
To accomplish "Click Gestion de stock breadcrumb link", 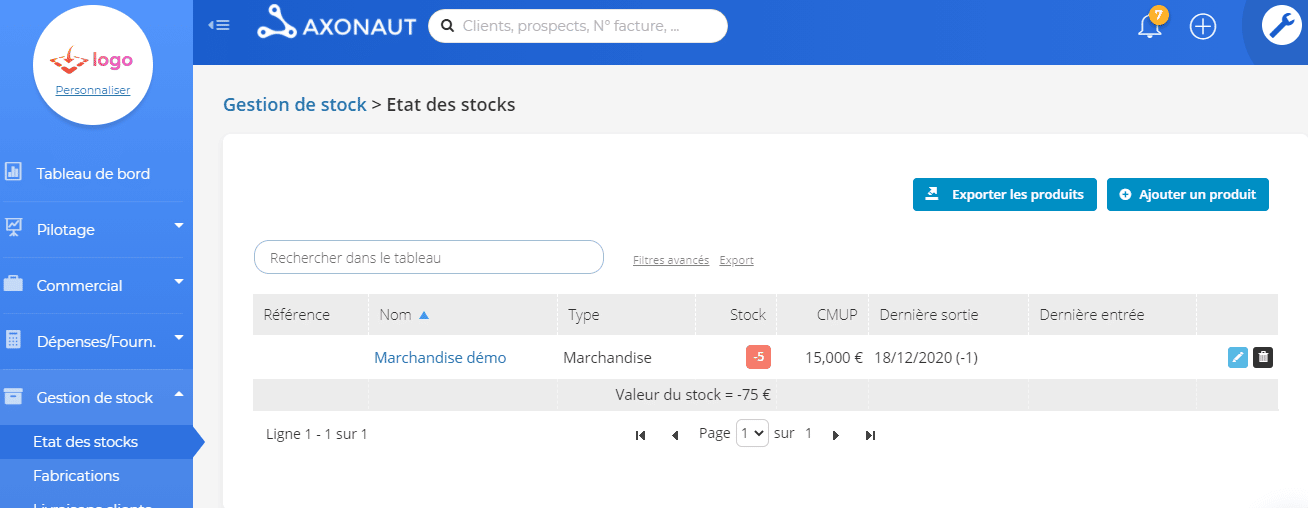I will pyautogui.click(x=295, y=104).
